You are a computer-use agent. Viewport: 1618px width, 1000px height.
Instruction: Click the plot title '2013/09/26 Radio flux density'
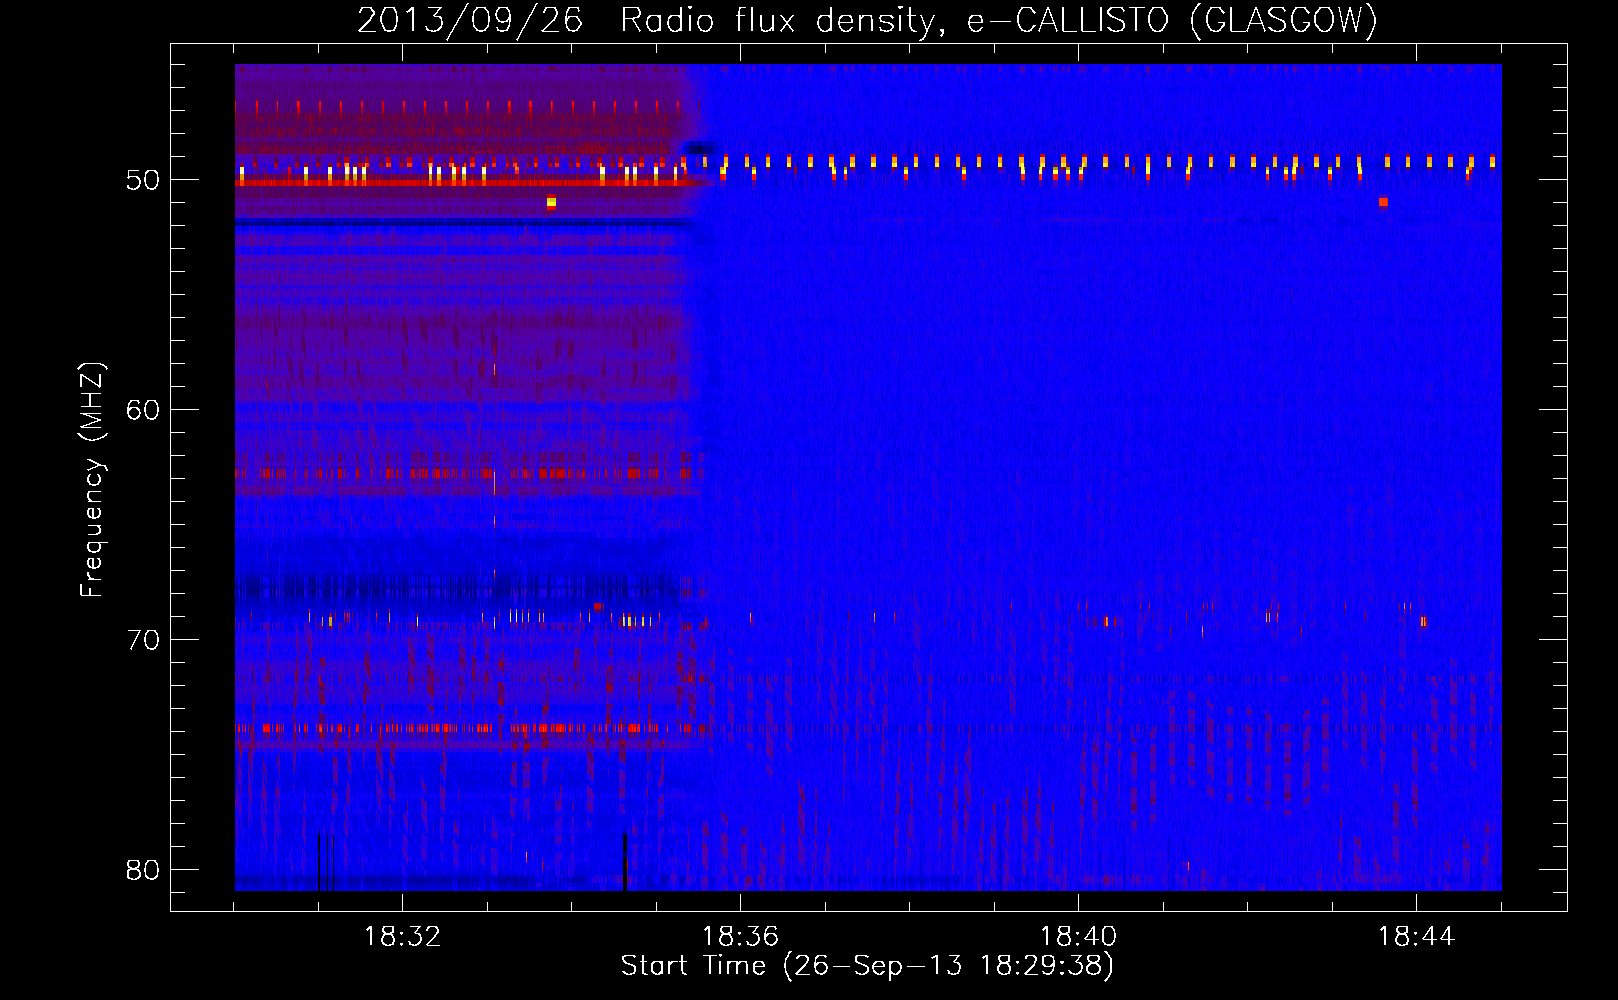click(x=867, y=21)
